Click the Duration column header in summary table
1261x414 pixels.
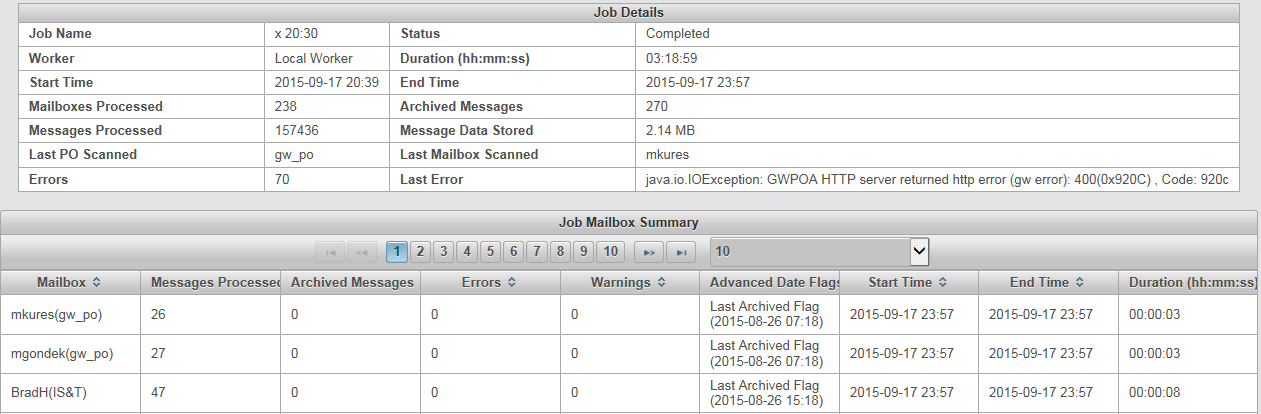point(1188,283)
